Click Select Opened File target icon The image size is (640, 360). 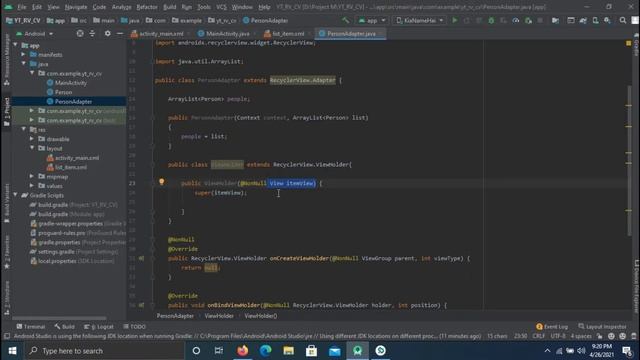[x=80, y=33]
